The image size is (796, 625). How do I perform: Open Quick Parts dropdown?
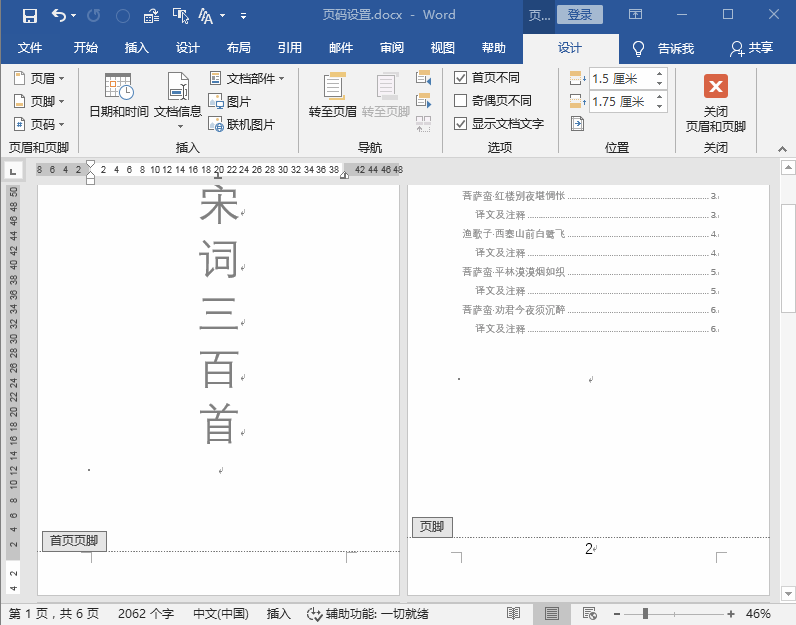pos(247,78)
